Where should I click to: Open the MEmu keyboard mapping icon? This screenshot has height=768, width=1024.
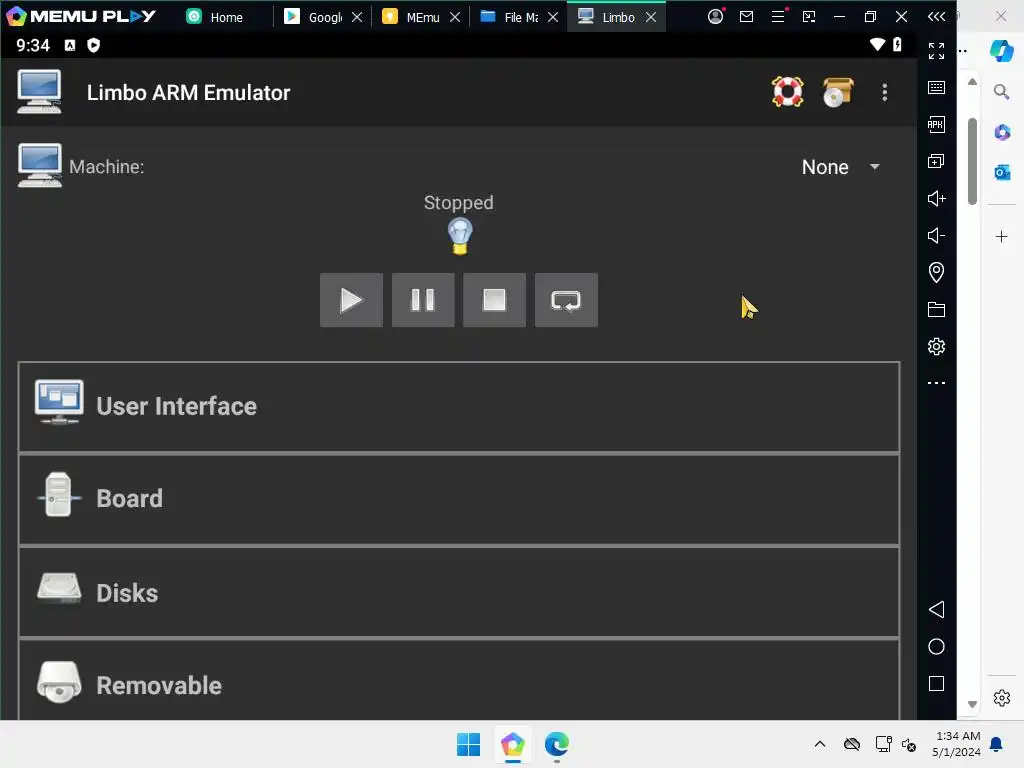[x=936, y=88]
